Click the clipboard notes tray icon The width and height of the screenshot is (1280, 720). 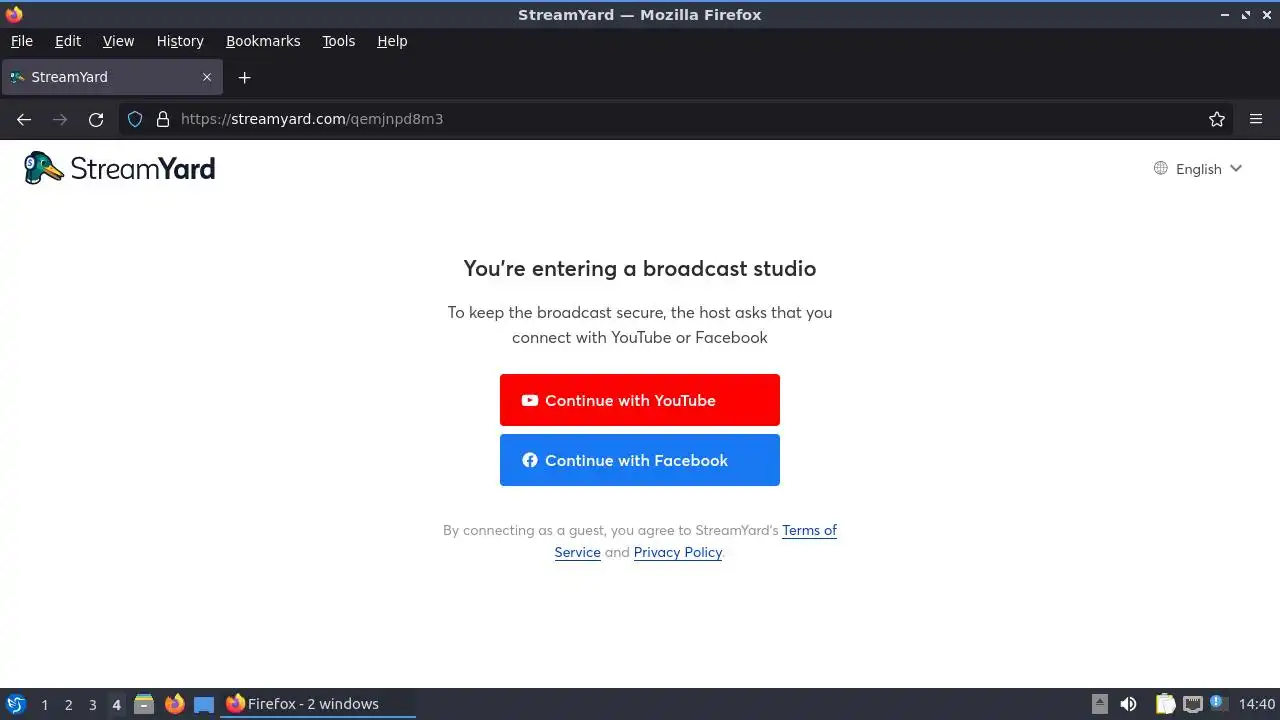(1165, 704)
